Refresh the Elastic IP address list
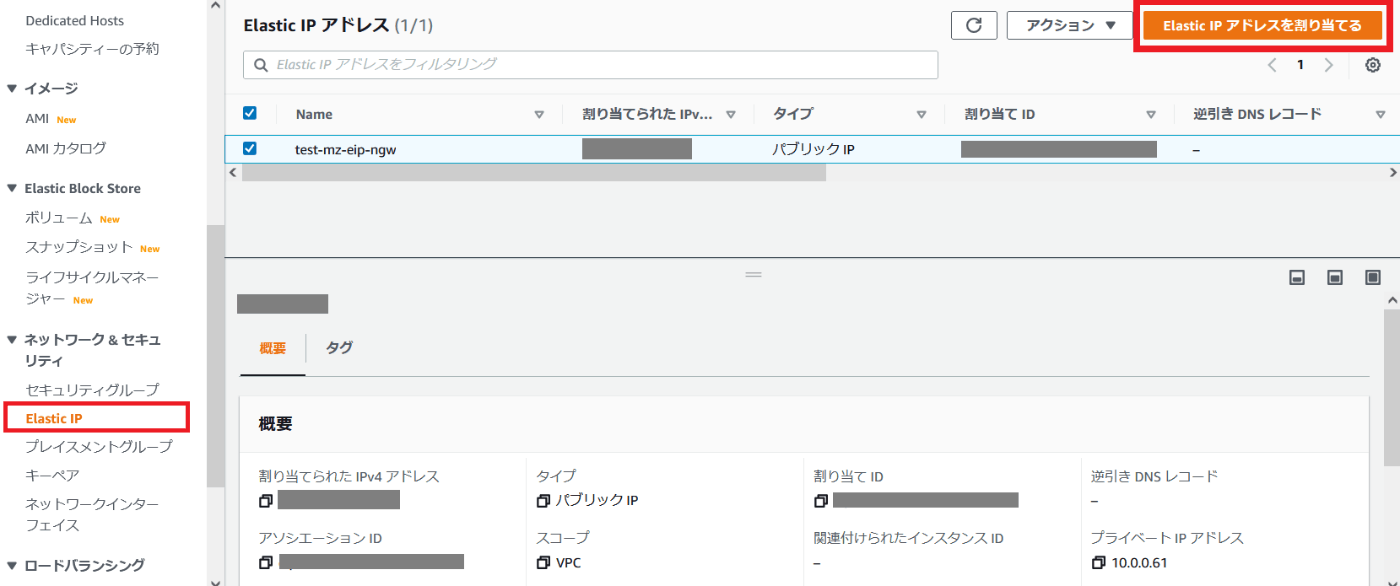The width and height of the screenshot is (1400, 586). (974, 26)
